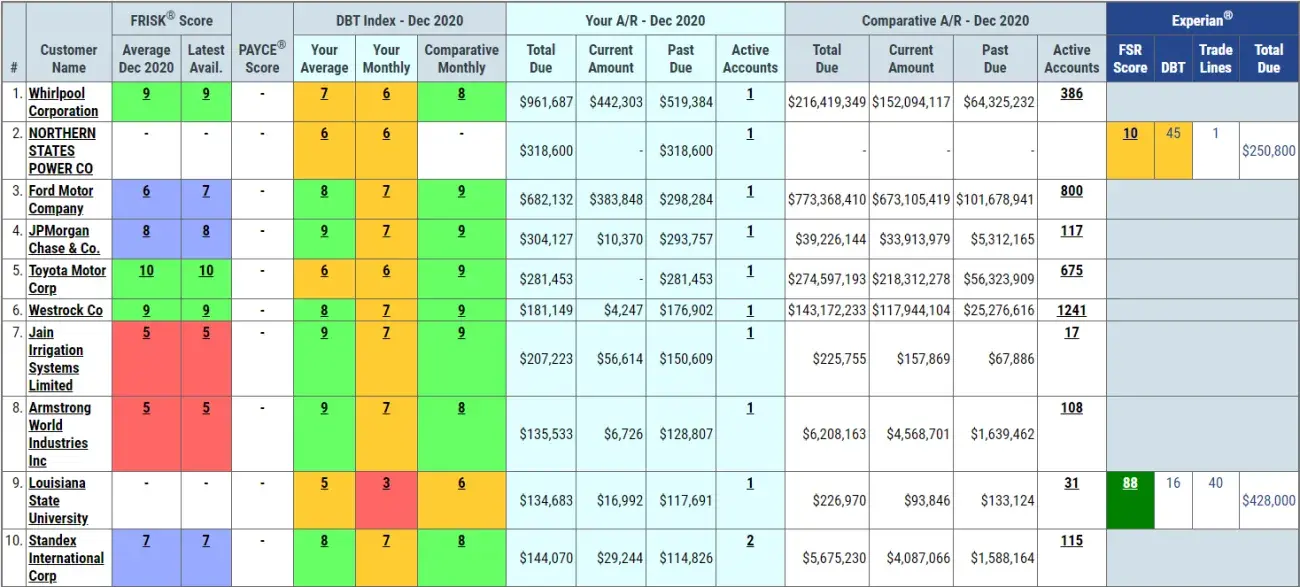This screenshot has width=1300, height=587.
Task: Click Whirlpool's 386 active accounts link
Action: [1071, 93]
